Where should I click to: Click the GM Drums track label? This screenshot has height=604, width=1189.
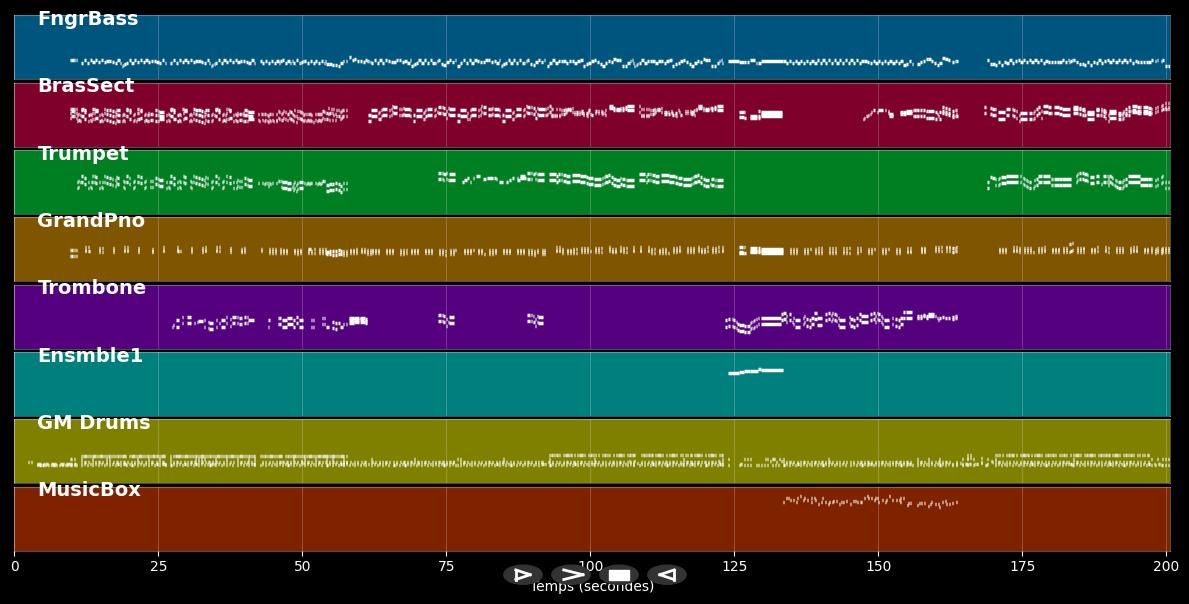click(x=94, y=423)
